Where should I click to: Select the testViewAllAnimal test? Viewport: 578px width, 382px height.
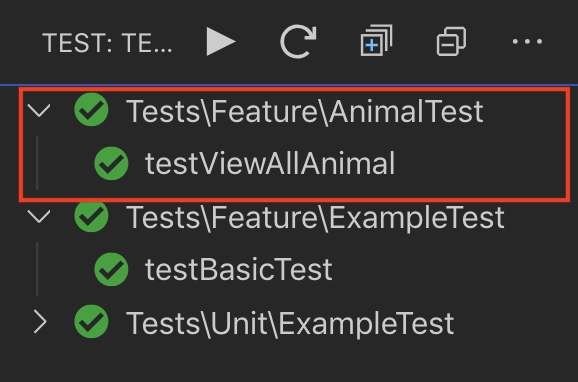point(270,163)
